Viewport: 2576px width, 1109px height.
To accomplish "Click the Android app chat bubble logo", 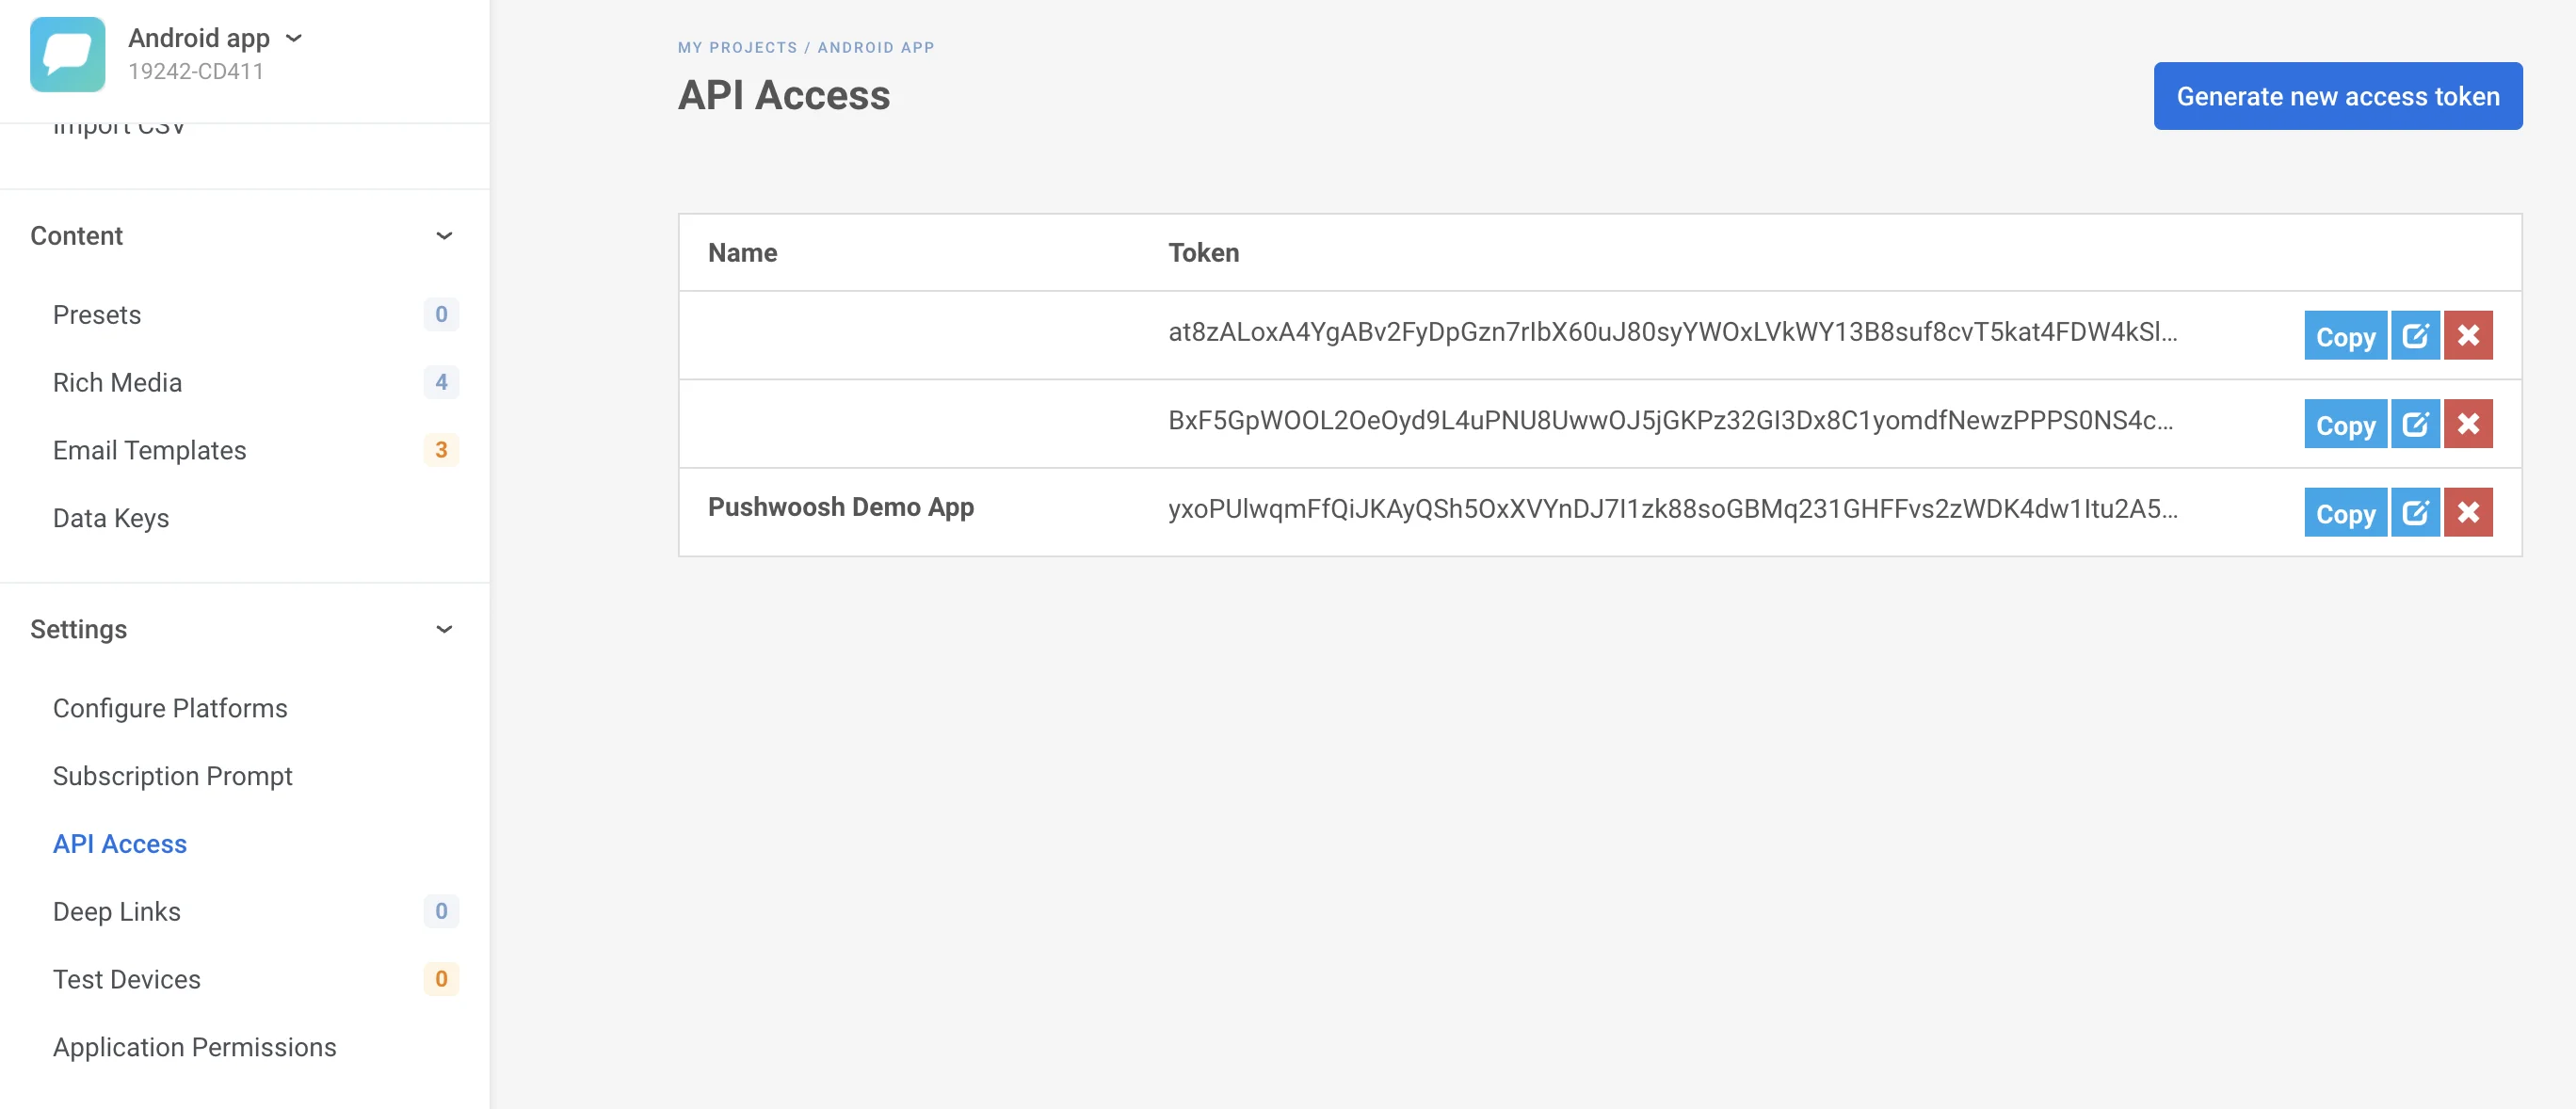I will click(x=67, y=54).
